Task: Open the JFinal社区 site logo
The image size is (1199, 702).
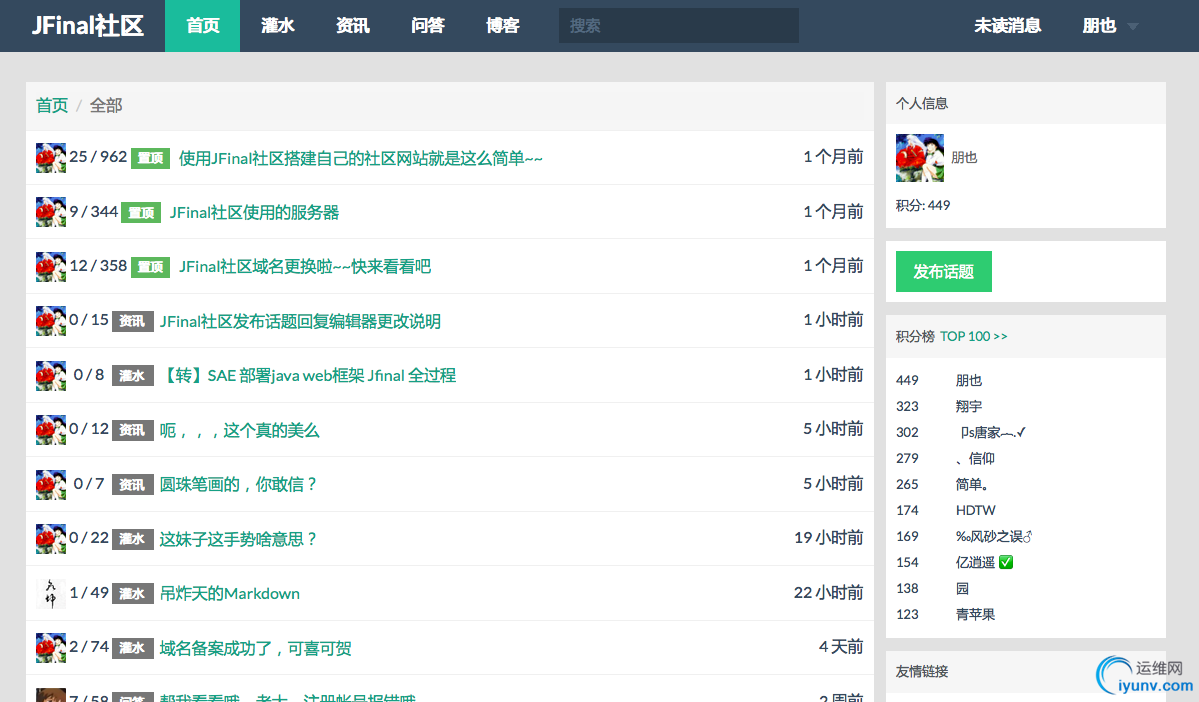Action: pyautogui.click(x=87, y=26)
